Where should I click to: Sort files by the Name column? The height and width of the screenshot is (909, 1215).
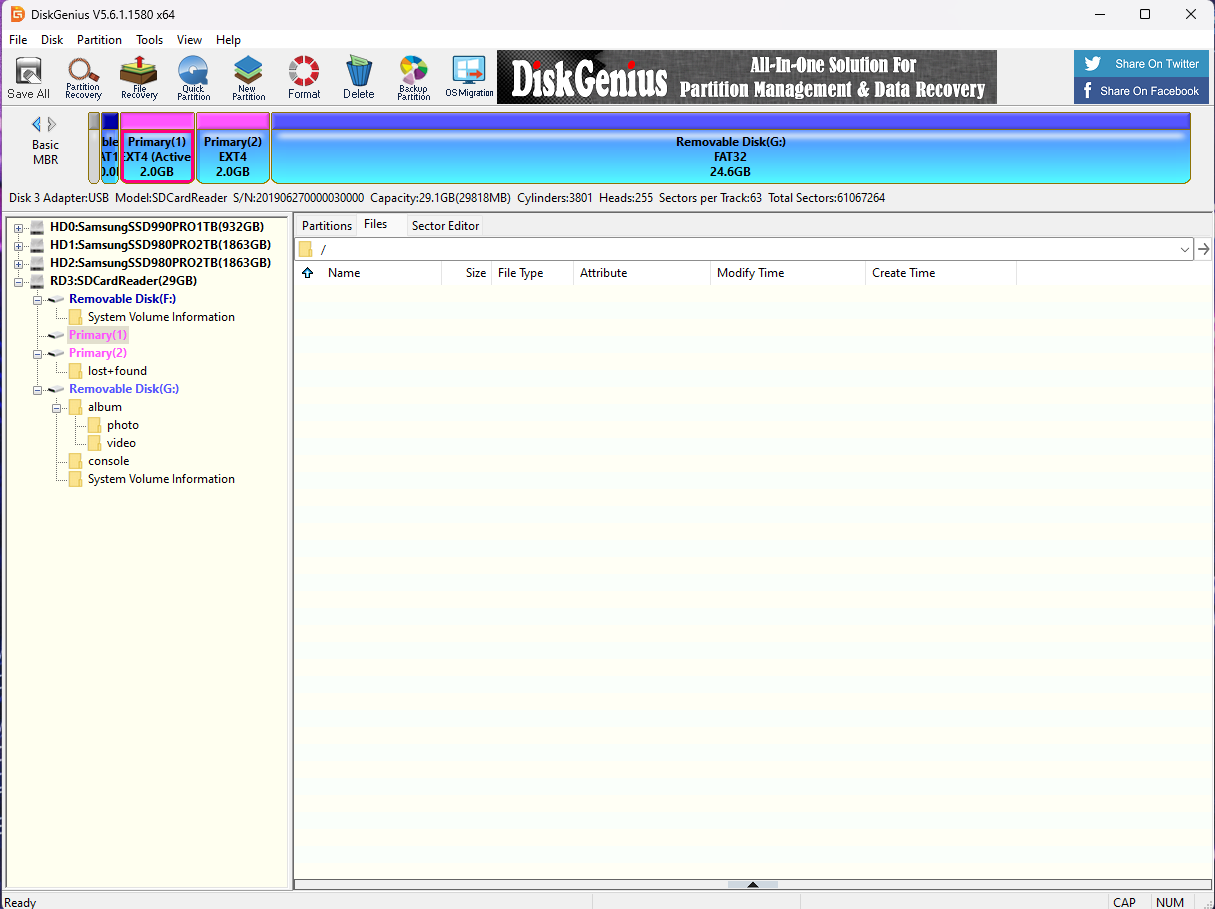(343, 272)
